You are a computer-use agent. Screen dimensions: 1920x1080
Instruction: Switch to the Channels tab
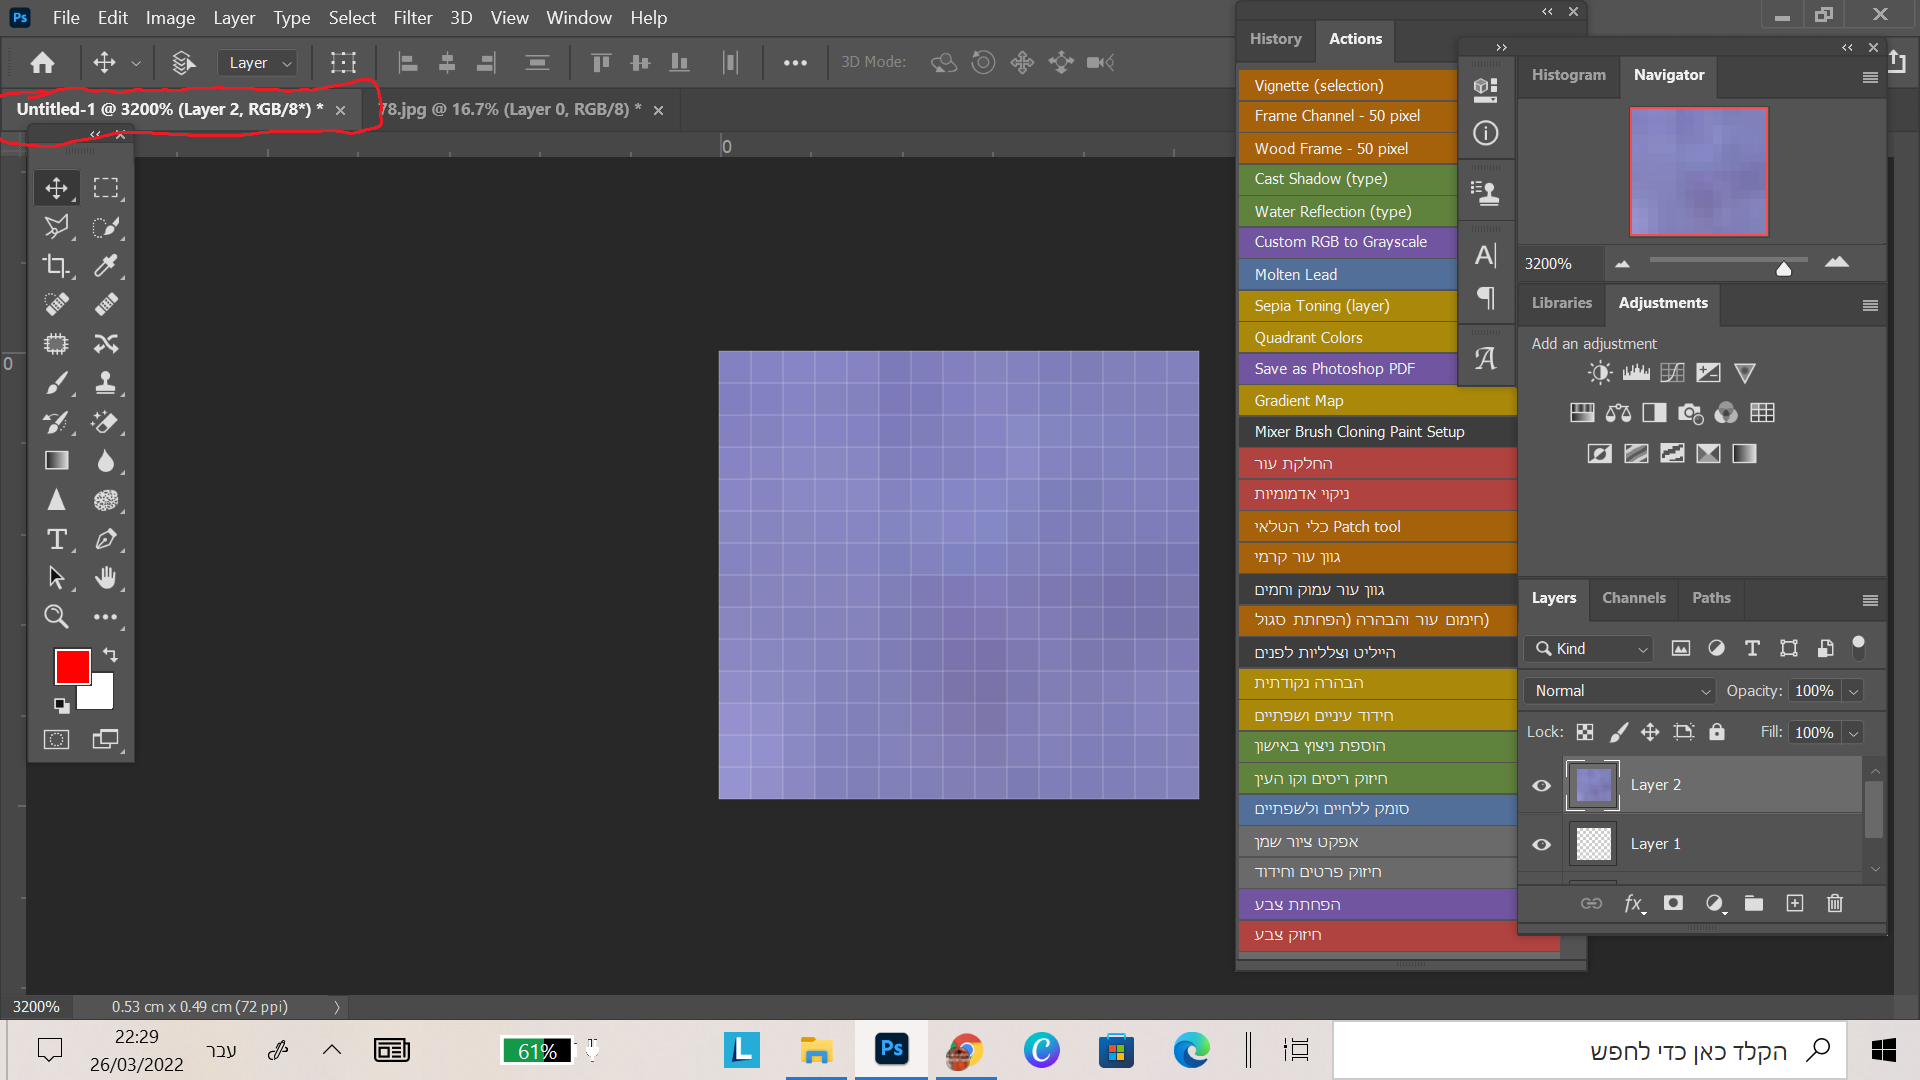click(1633, 598)
